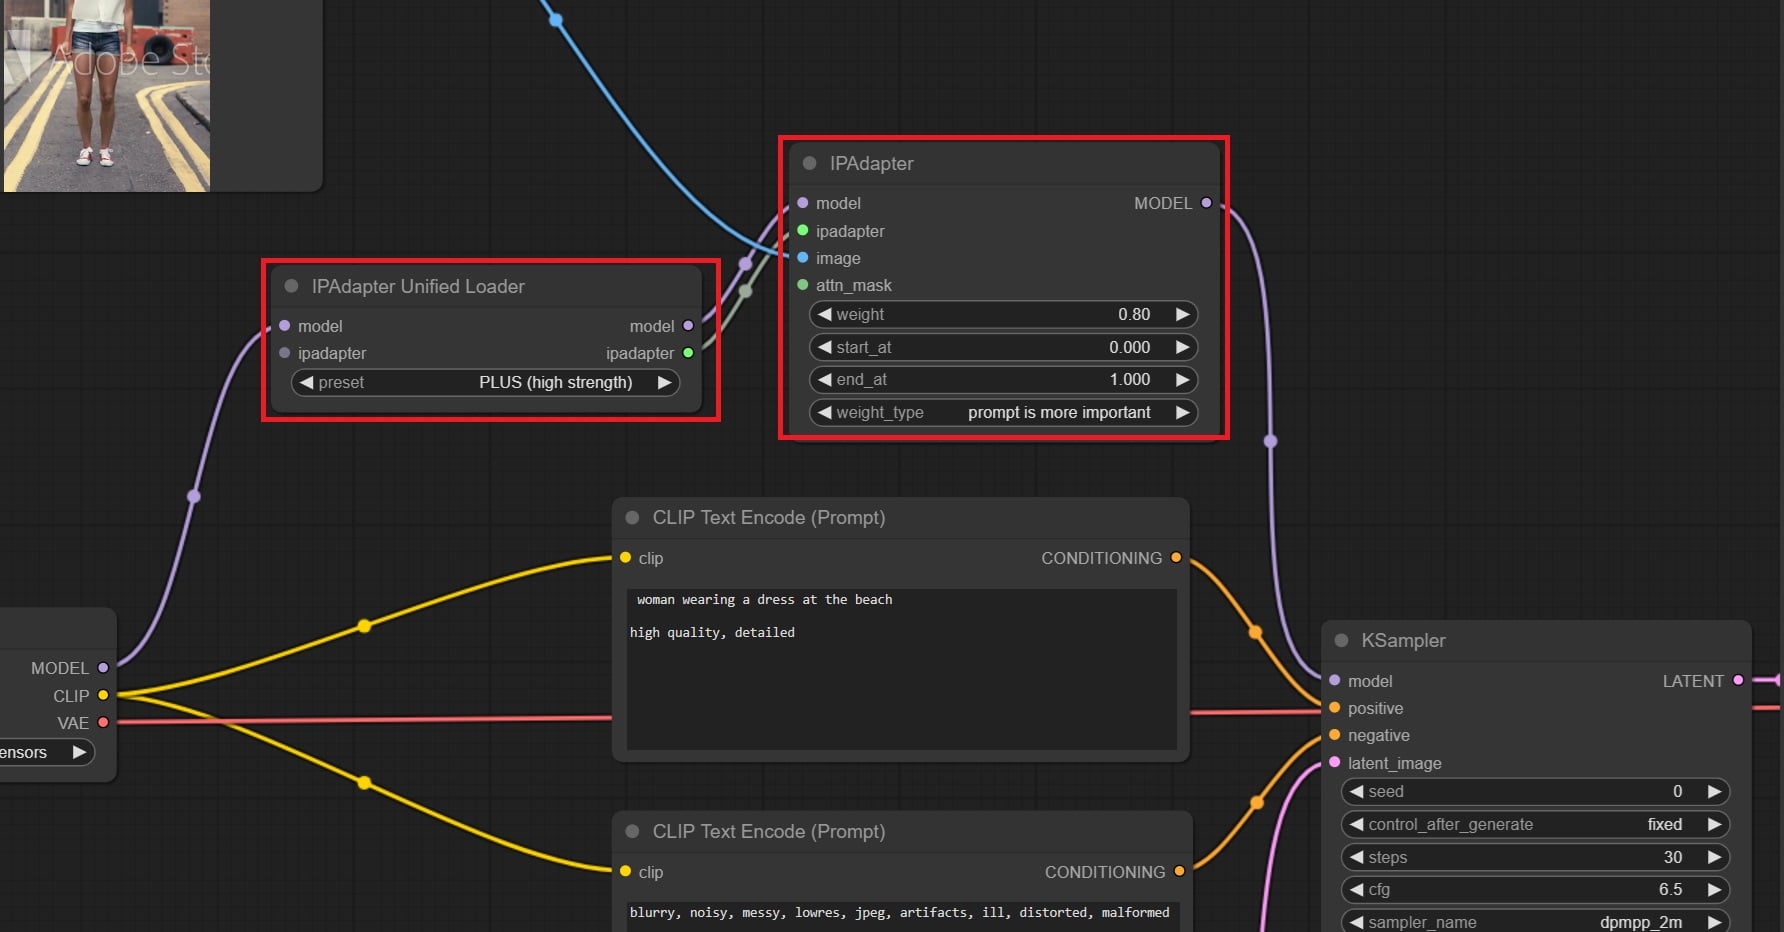Open the preset dropdown showing PLUS (high strength)
The image size is (1784, 932).
click(x=485, y=382)
